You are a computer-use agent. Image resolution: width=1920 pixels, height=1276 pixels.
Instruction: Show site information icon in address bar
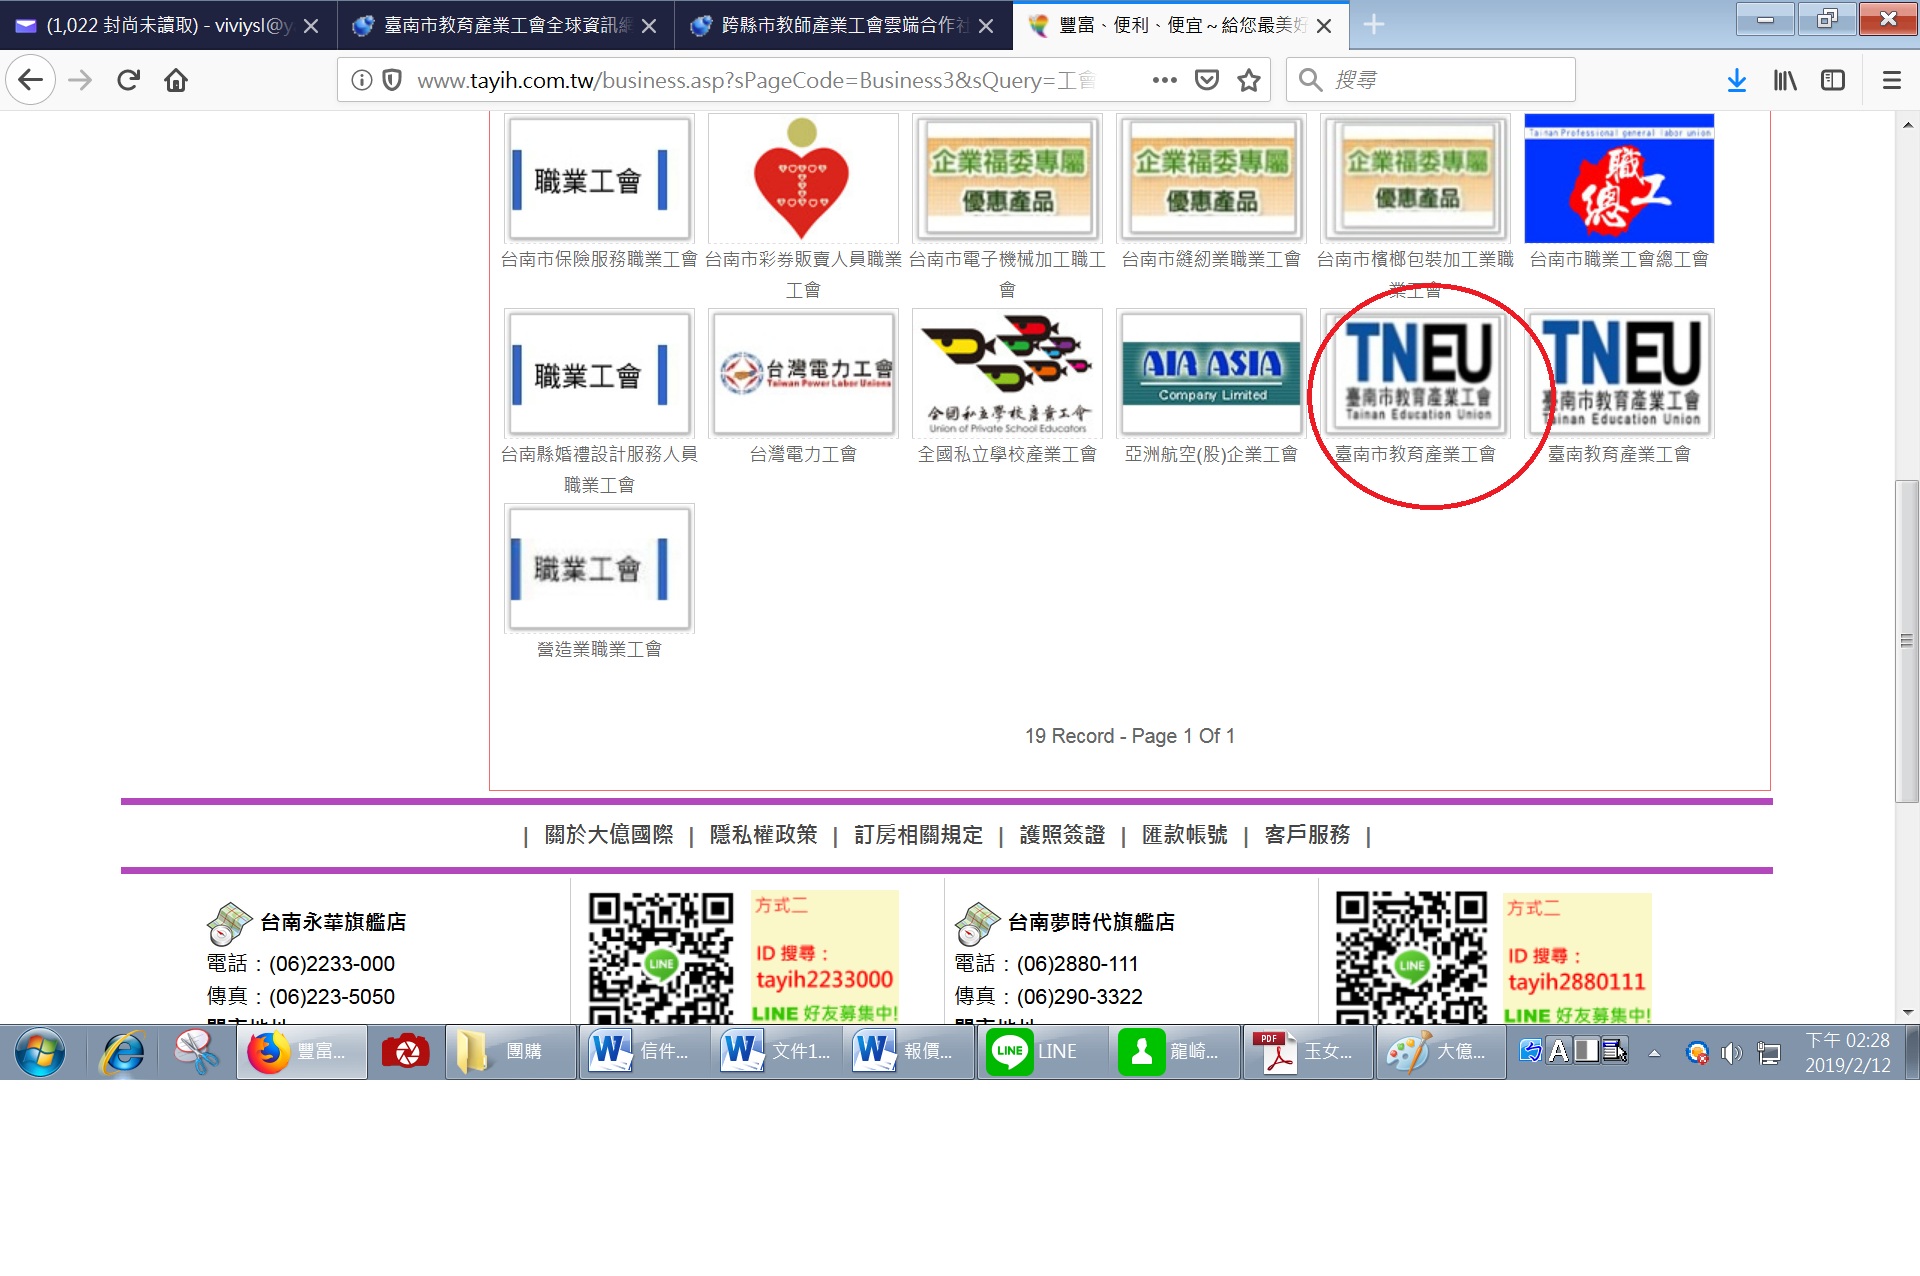click(362, 80)
